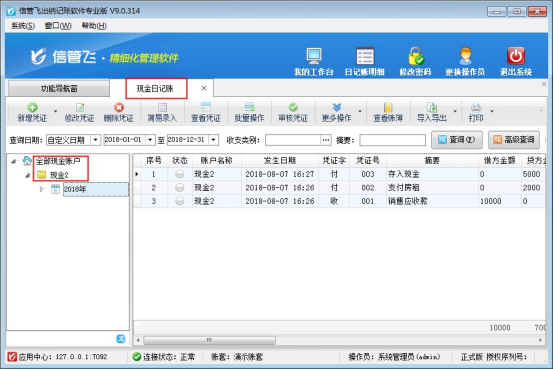Select the 更换操作员 icon
The image size is (554, 369).
[465, 56]
